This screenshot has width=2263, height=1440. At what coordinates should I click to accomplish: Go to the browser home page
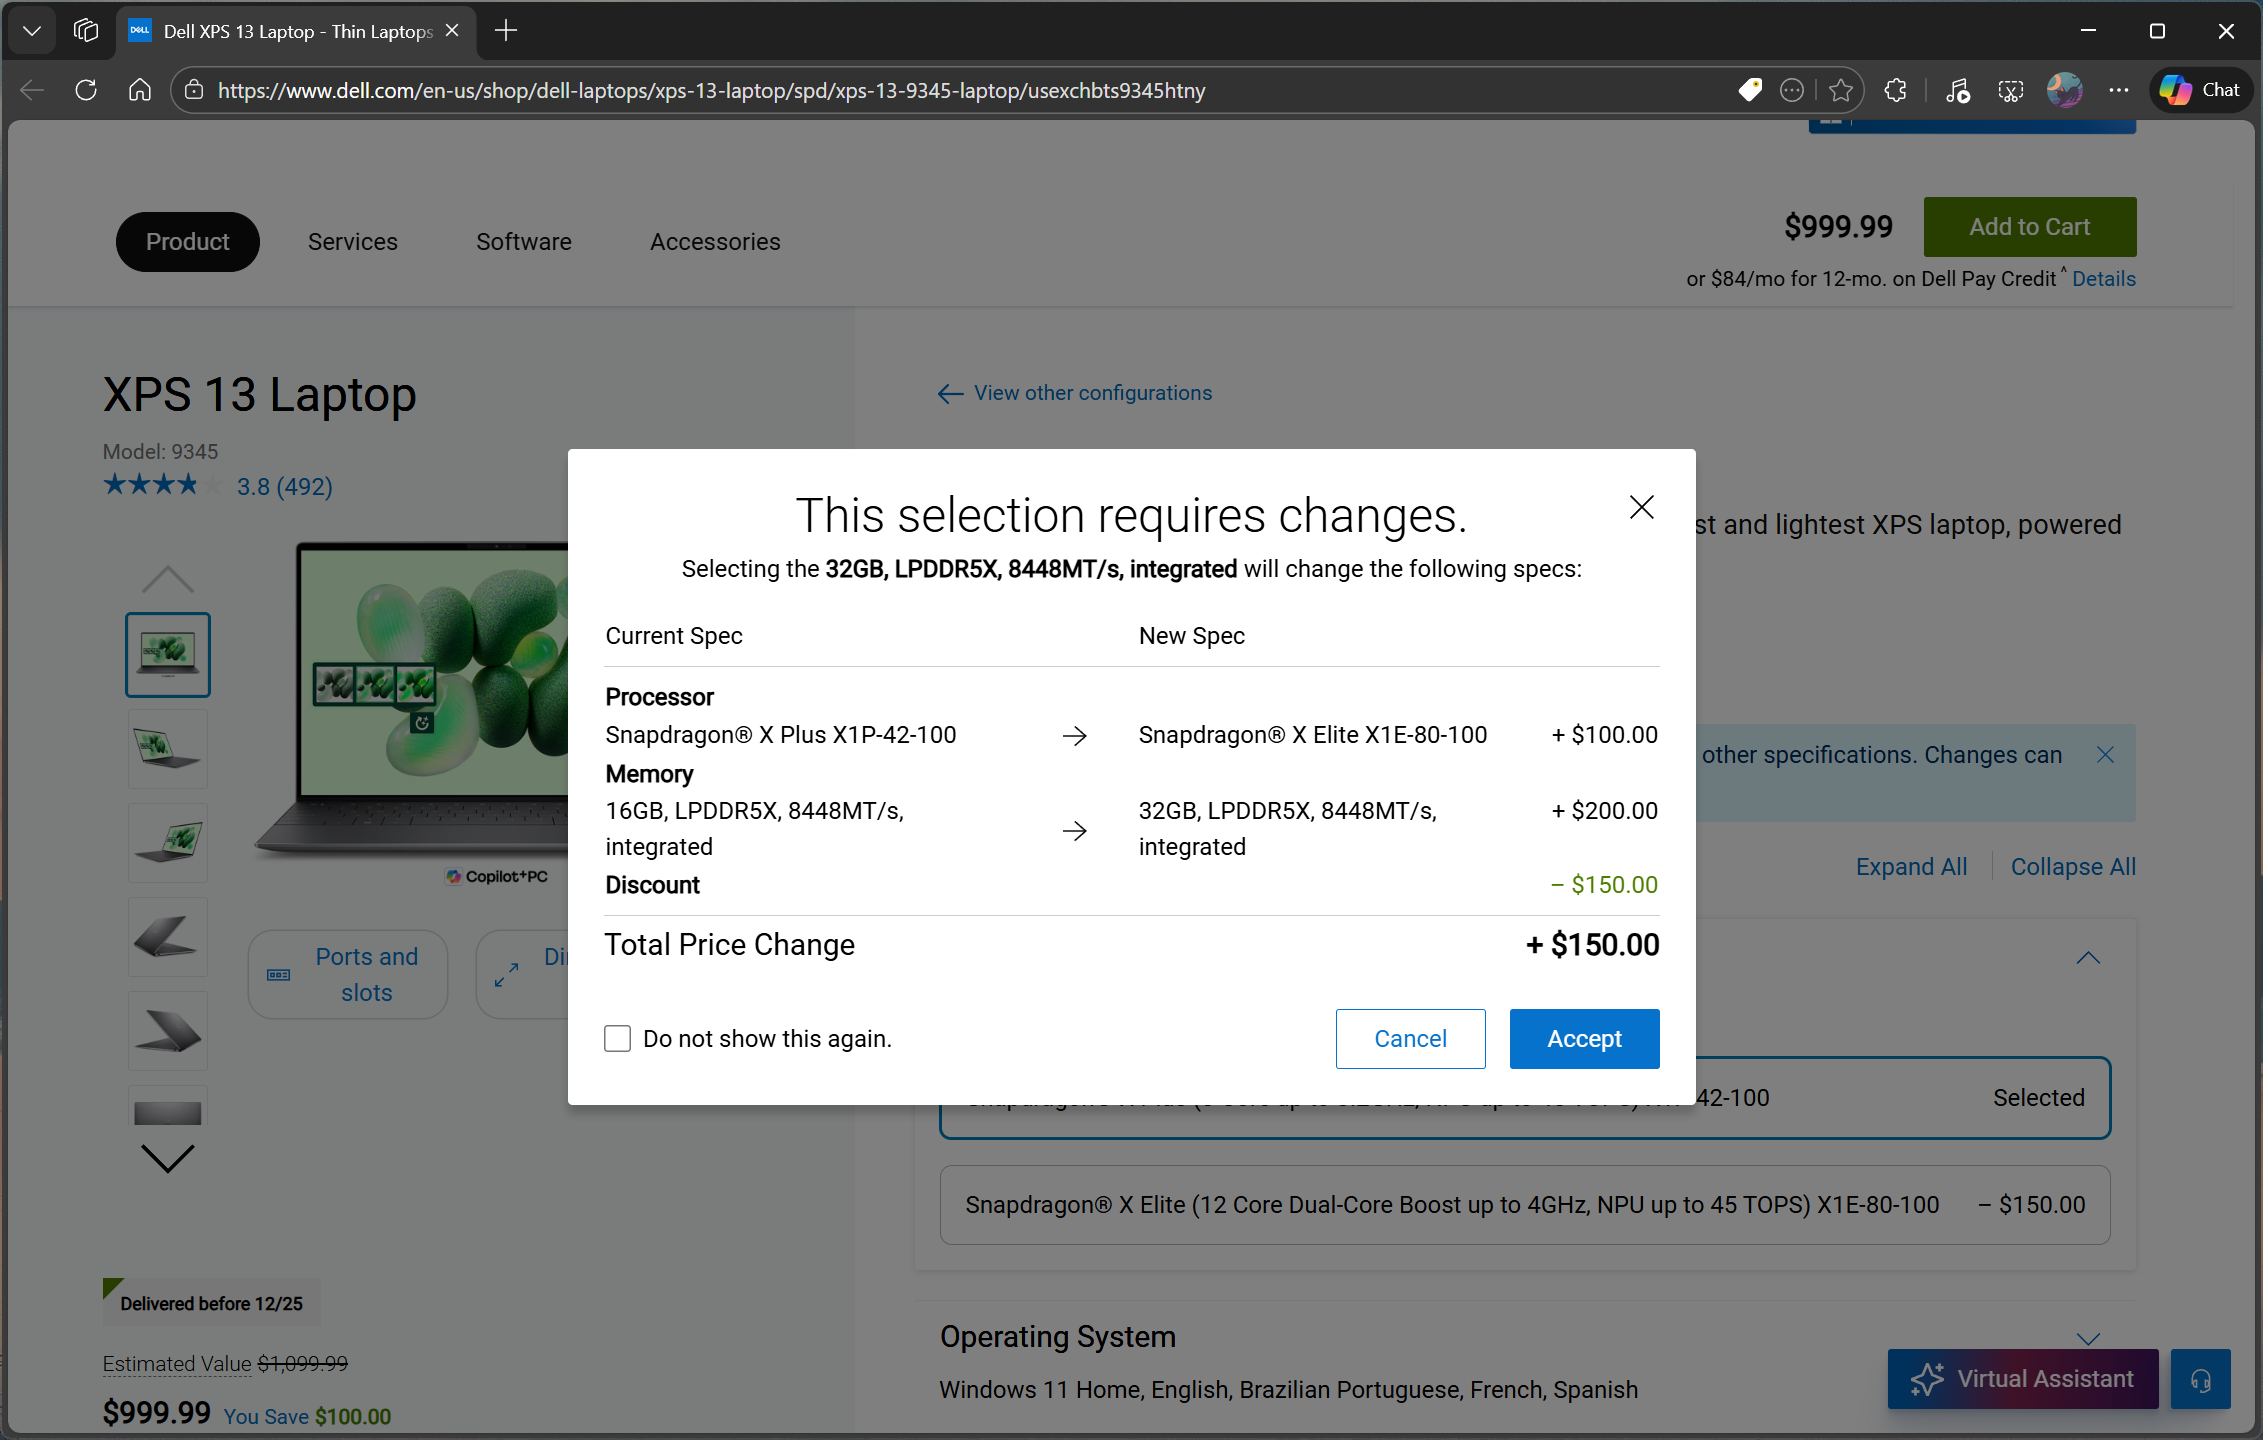pos(139,90)
